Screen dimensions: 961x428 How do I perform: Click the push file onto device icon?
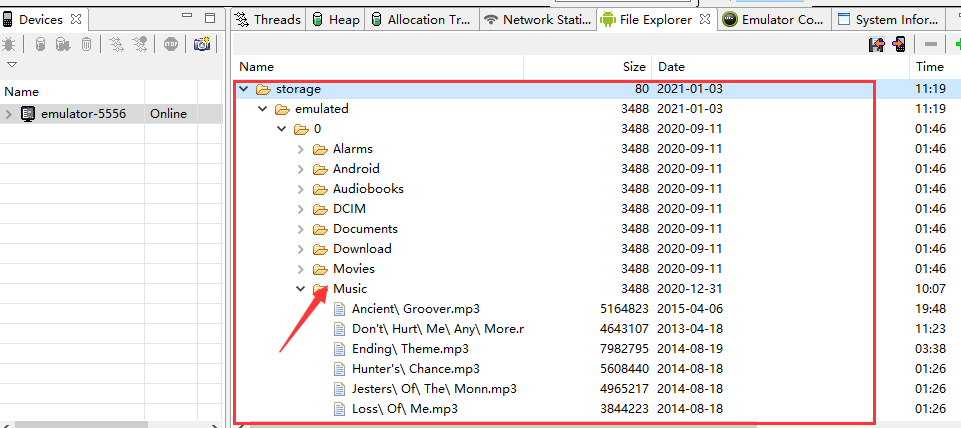[899, 44]
